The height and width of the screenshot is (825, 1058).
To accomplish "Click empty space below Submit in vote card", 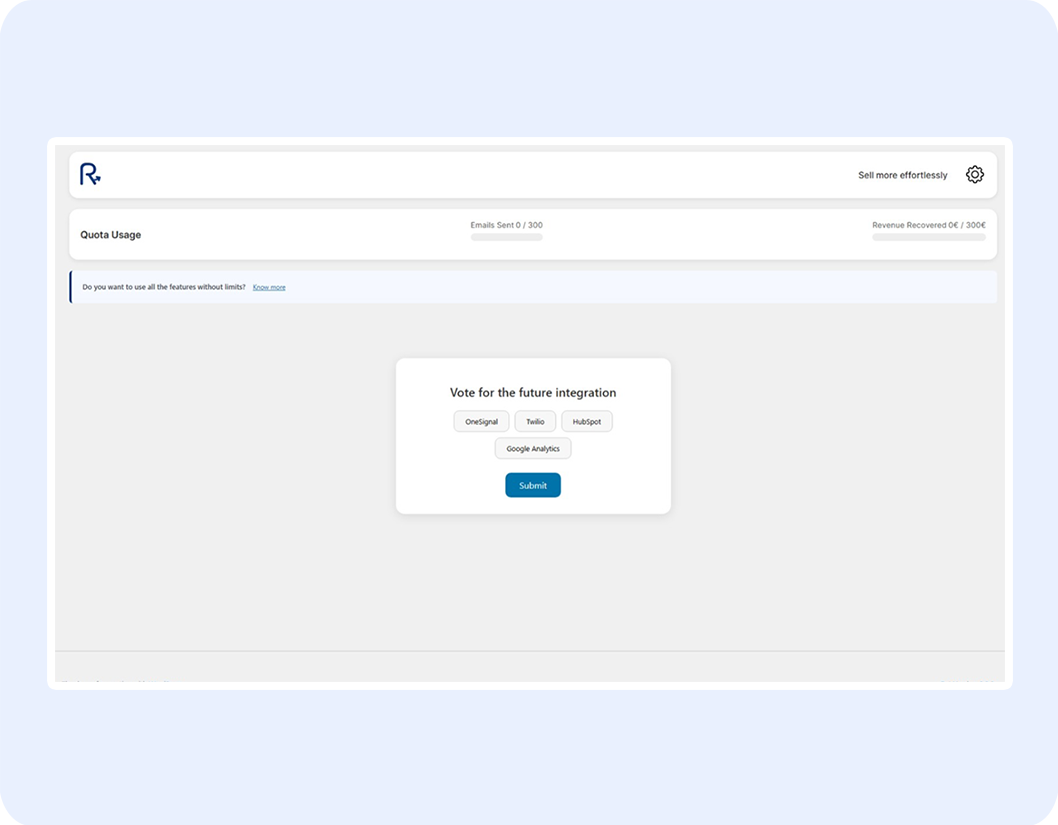I will 533,506.
